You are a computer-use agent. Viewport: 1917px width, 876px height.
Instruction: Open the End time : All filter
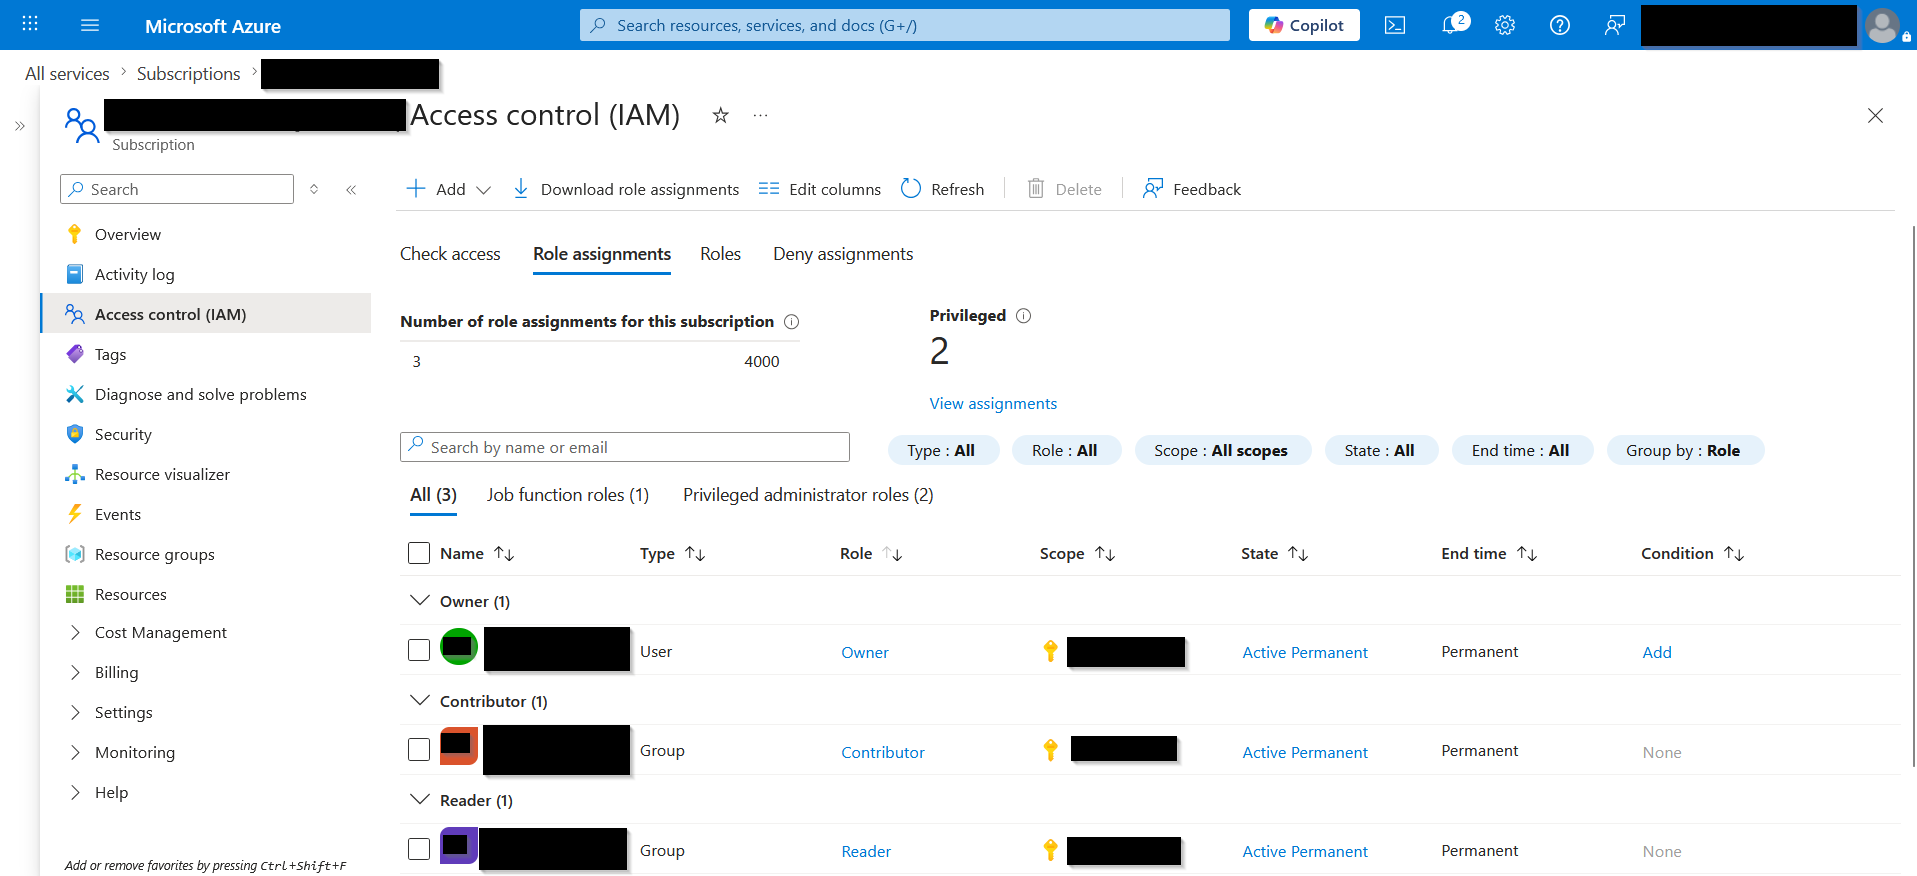(x=1521, y=450)
